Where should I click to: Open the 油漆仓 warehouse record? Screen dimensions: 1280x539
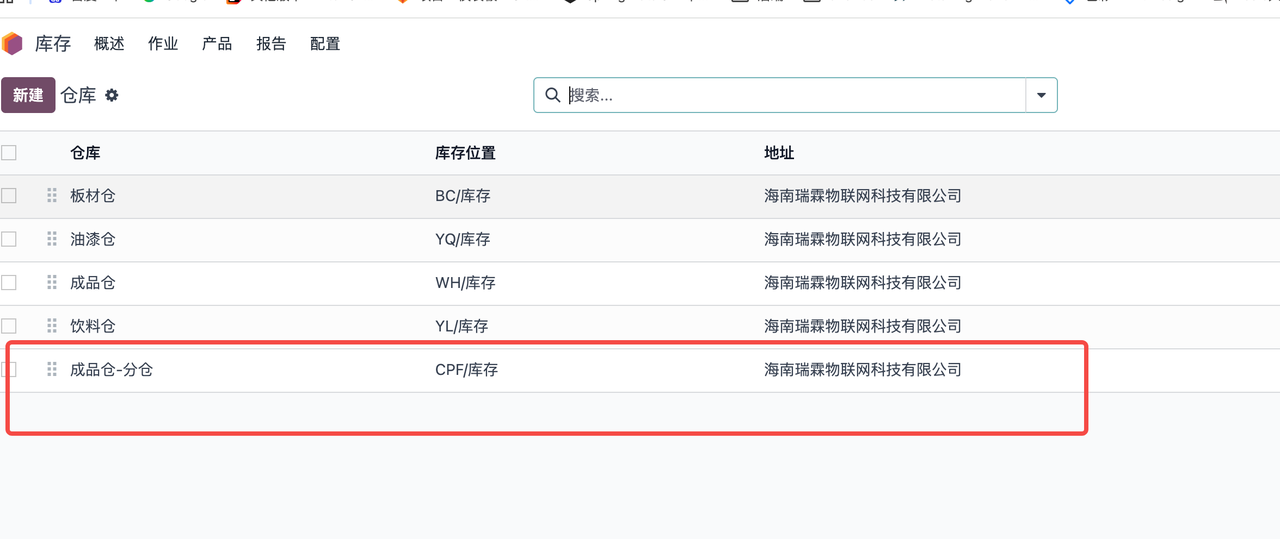(93, 239)
